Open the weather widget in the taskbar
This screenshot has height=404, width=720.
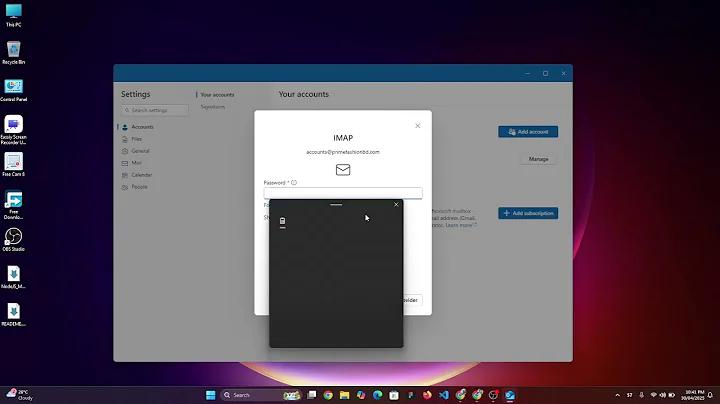click(19, 395)
